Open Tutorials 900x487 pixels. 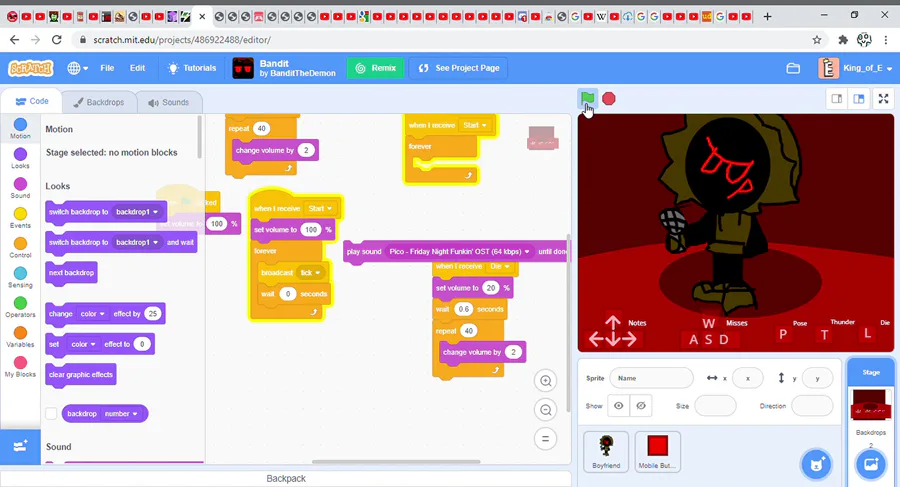(192, 68)
